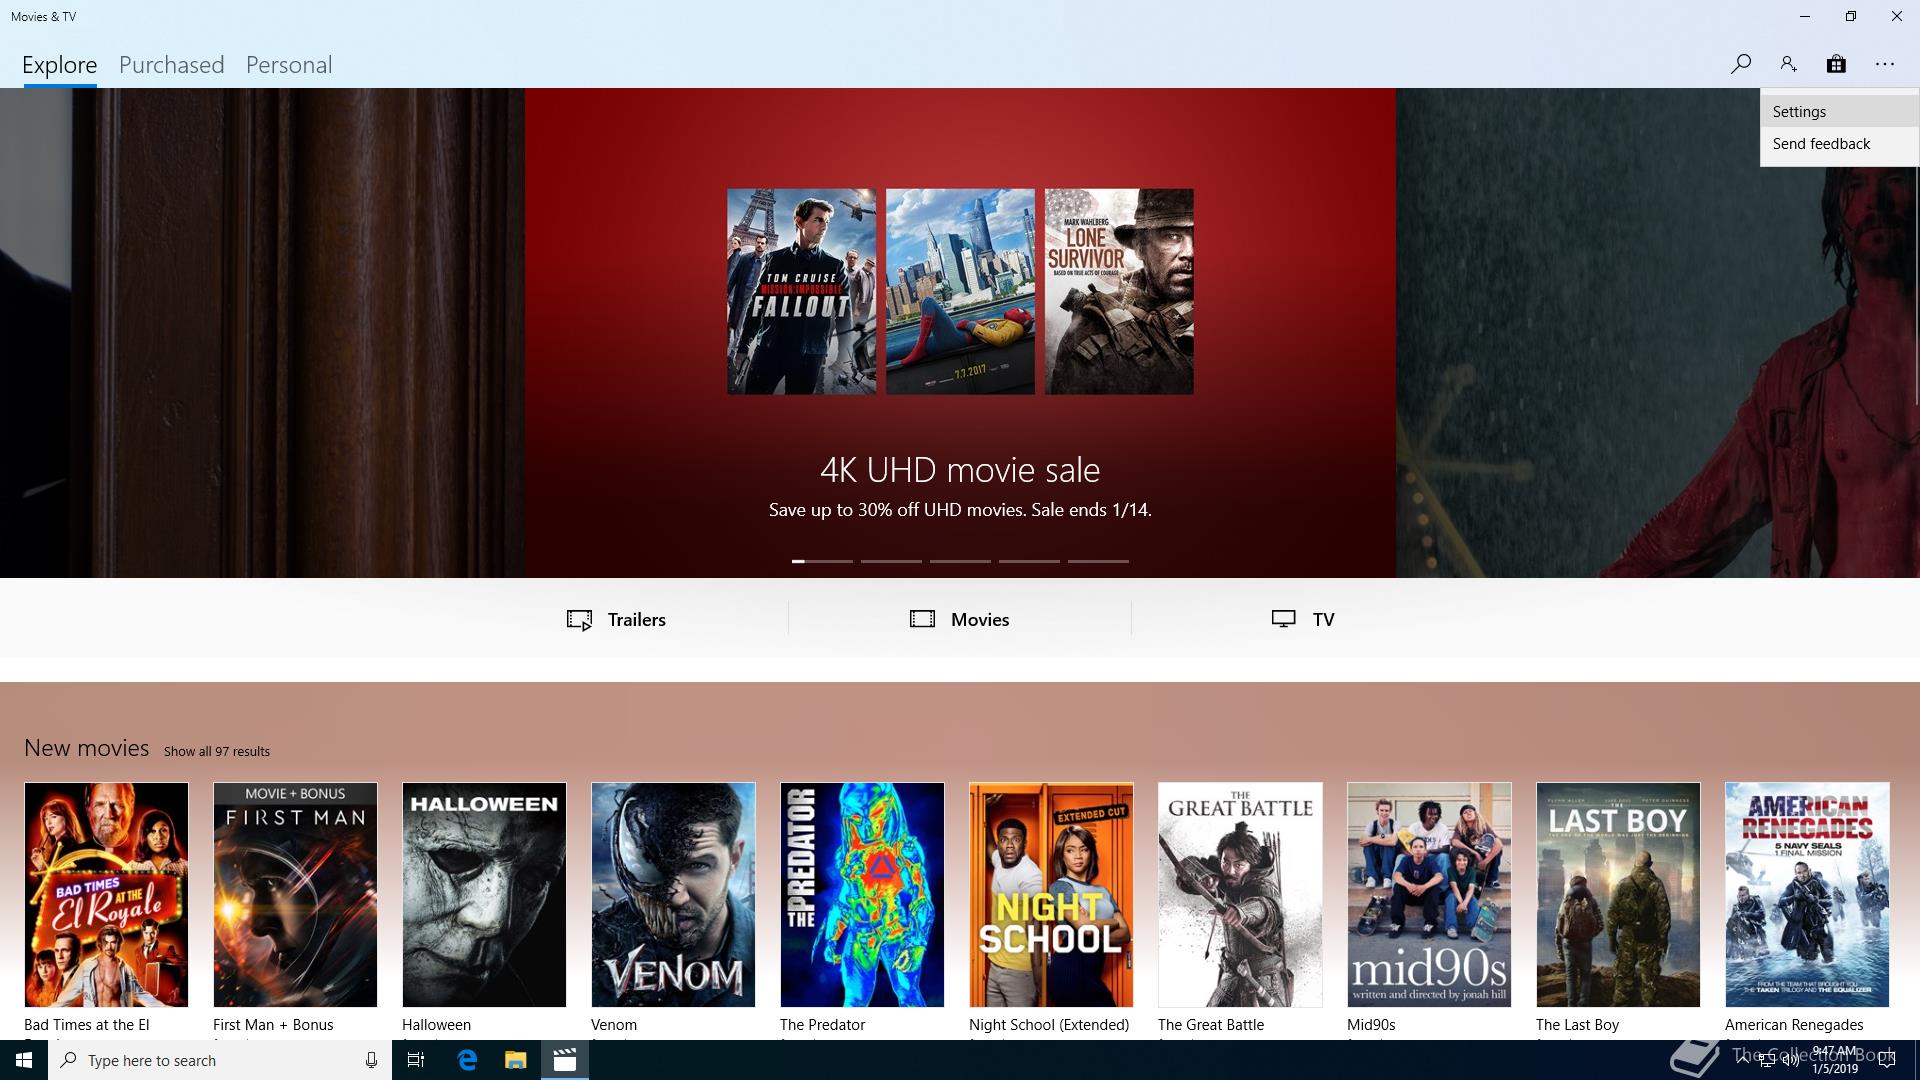Click the taskbar microphone icon
The width and height of the screenshot is (1920, 1080).
click(x=371, y=1060)
